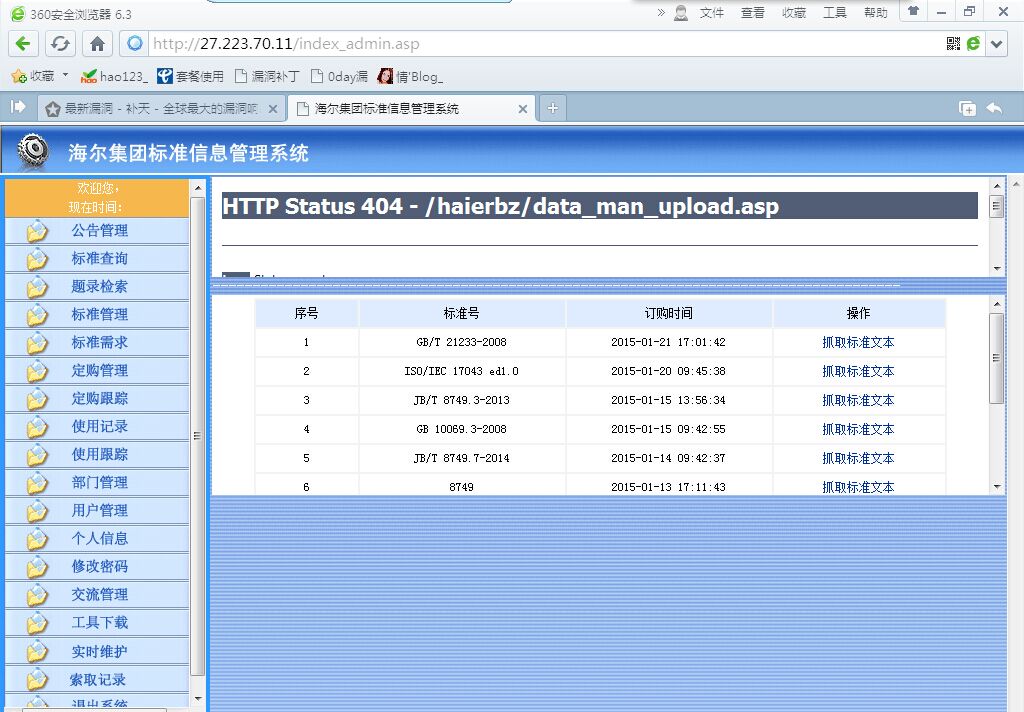
Task: Select the 订购时间 column header
Action: [668, 314]
